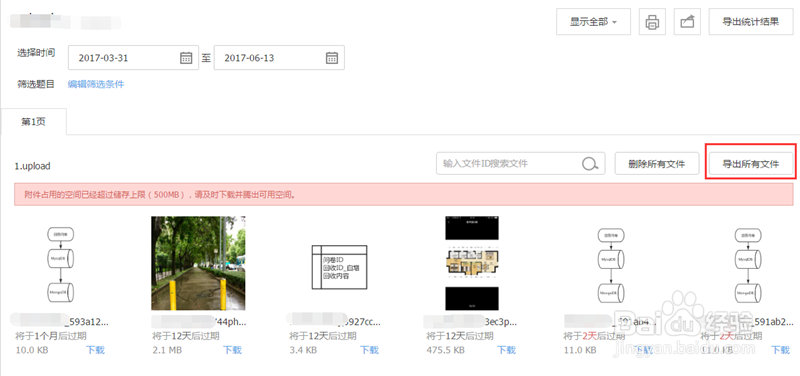
Task: Open the 编辑筛选条件 link
Action: click(x=96, y=84)
